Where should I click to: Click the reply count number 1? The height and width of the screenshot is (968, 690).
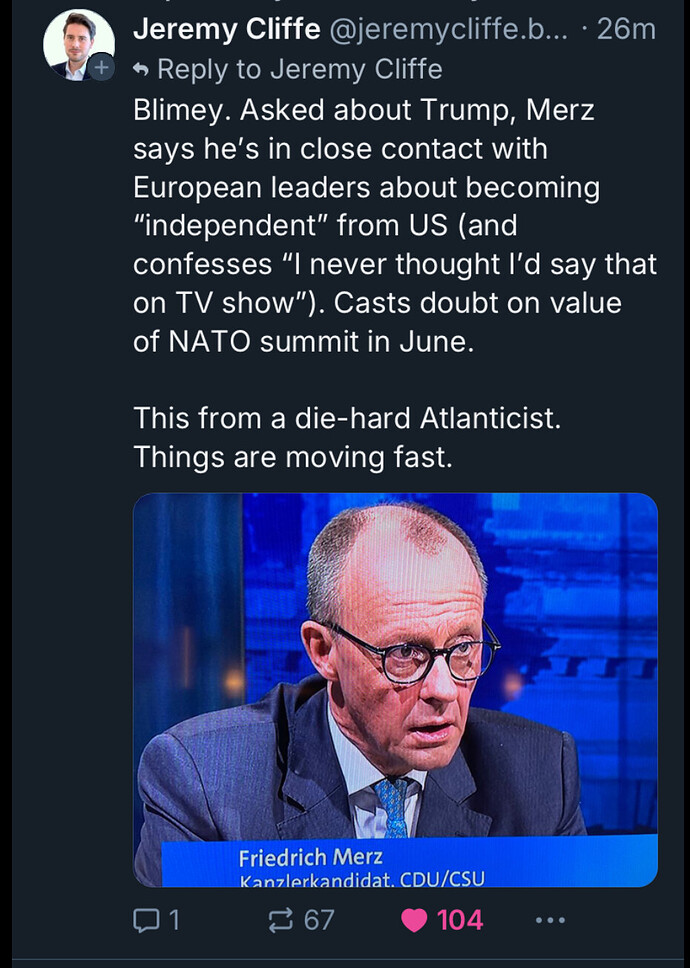(x=174, y=920)
